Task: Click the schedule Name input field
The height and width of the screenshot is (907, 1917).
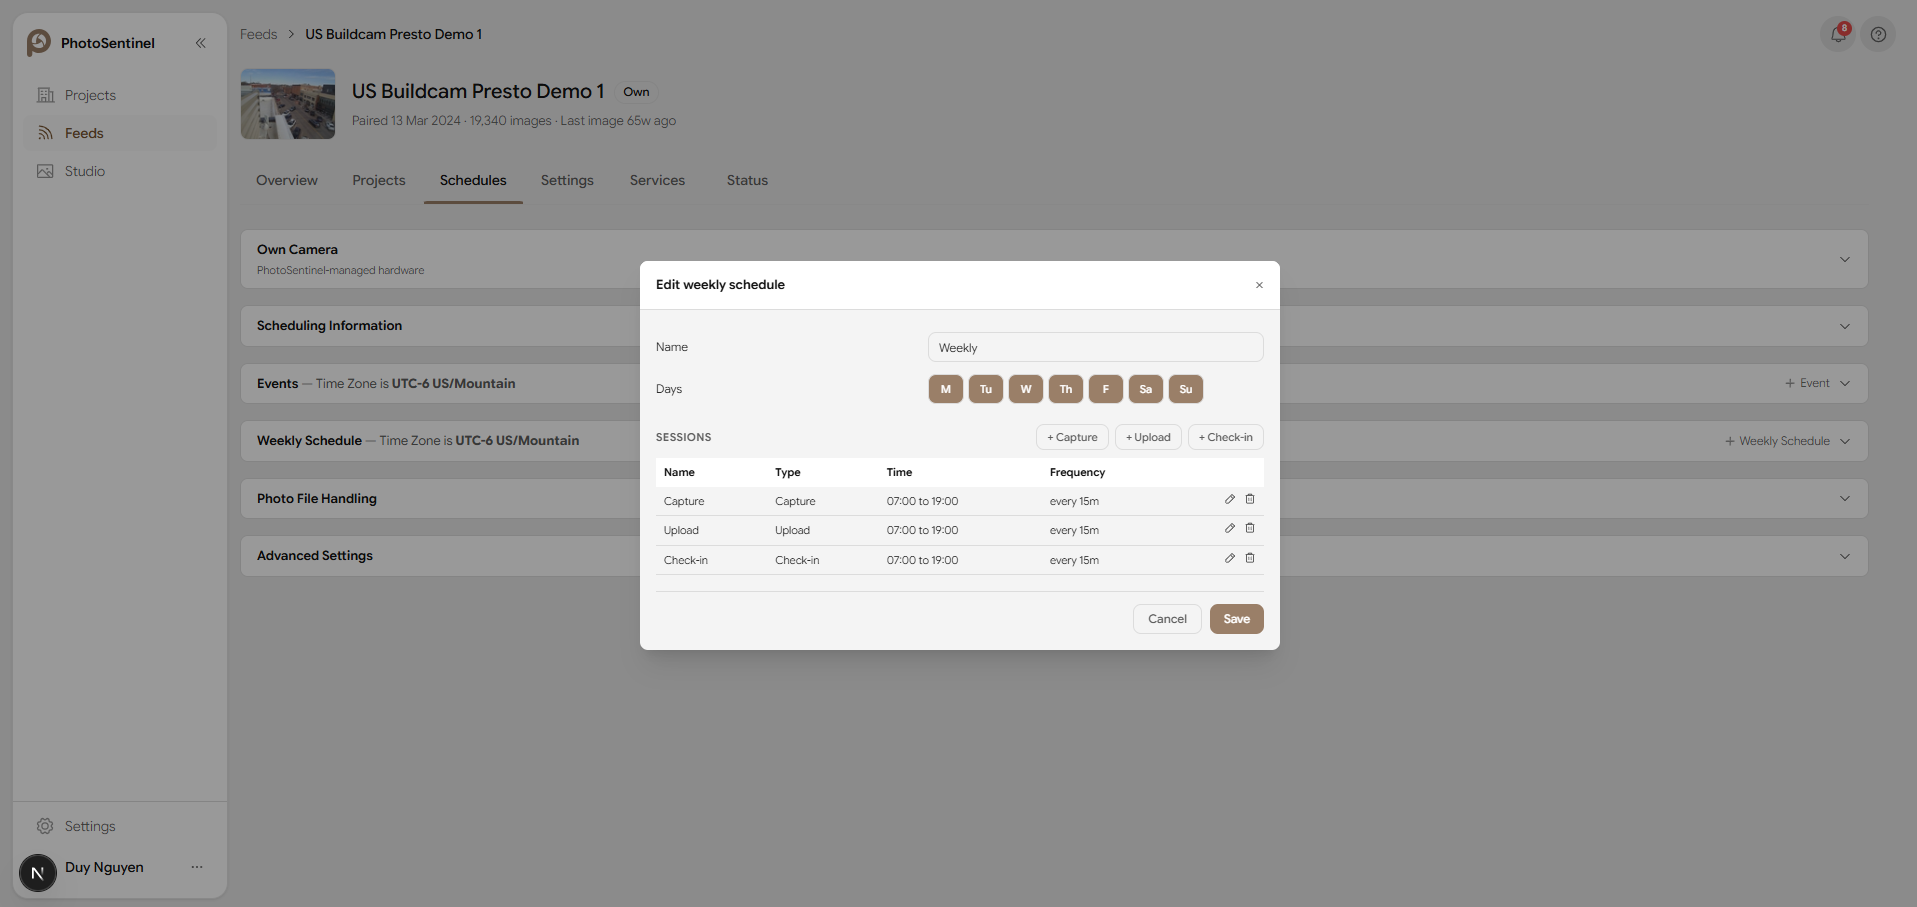Action: pos(1095,347)
